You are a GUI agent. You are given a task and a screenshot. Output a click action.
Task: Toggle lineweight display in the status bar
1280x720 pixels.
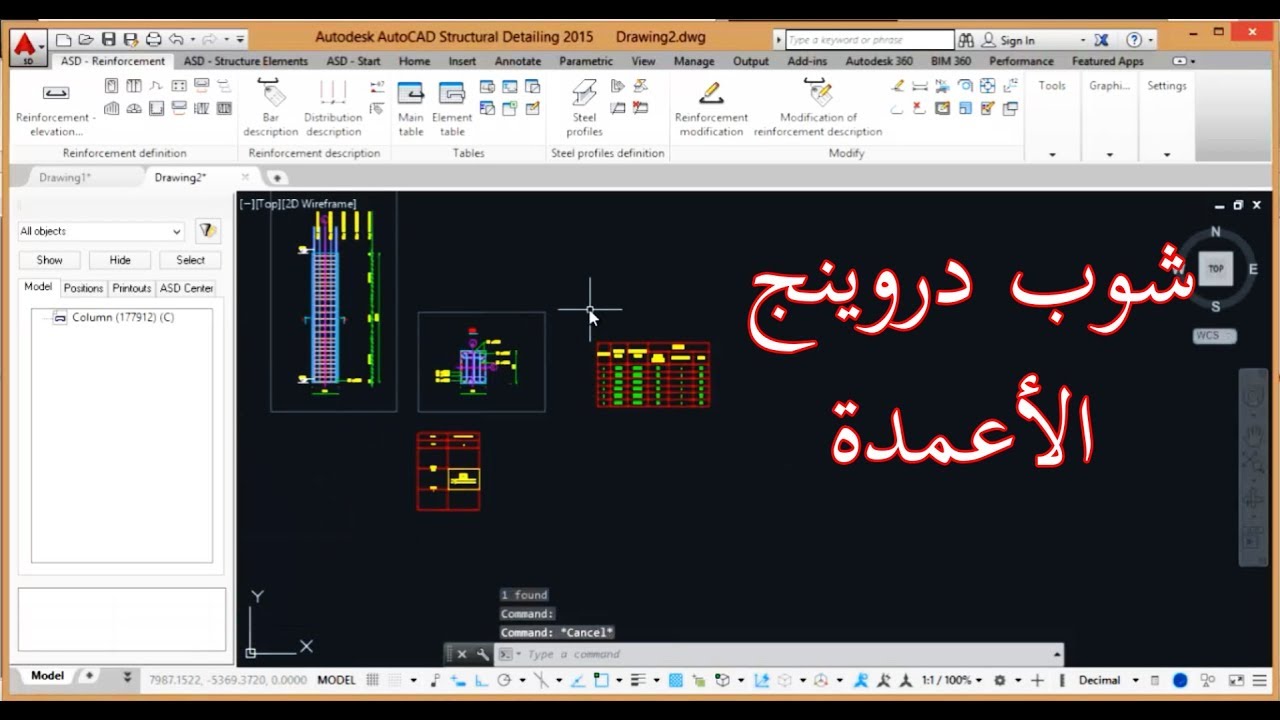pos(637,680)
